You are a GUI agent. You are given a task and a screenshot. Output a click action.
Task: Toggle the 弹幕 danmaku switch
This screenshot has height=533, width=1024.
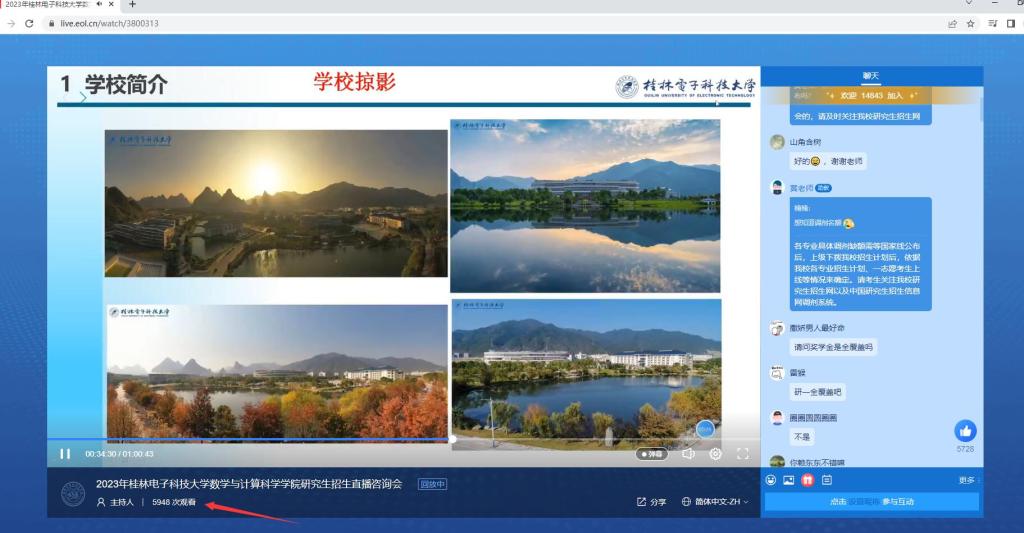coord(652,454)
